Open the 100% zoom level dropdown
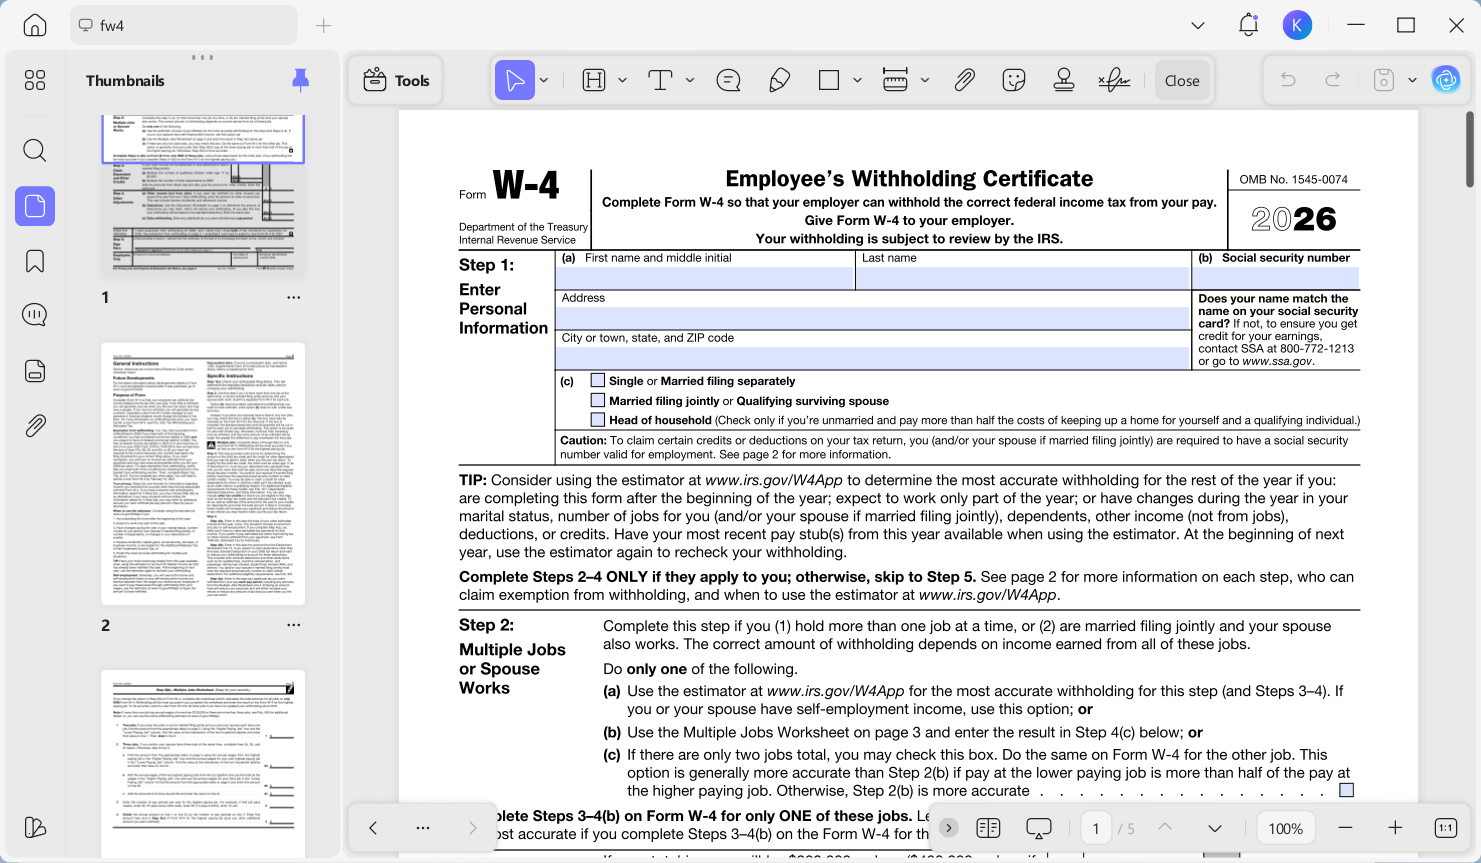 [x=1285, y=828]
